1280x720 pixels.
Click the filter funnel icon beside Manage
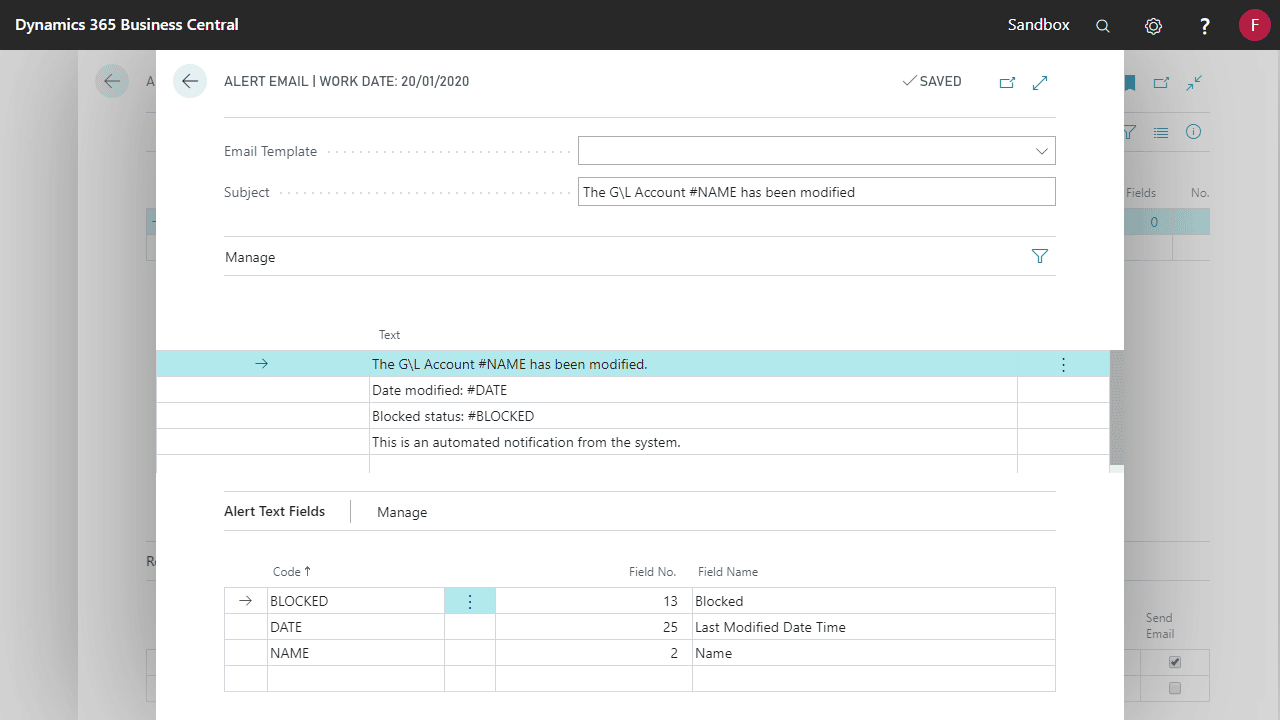[x=1039, y=257]
